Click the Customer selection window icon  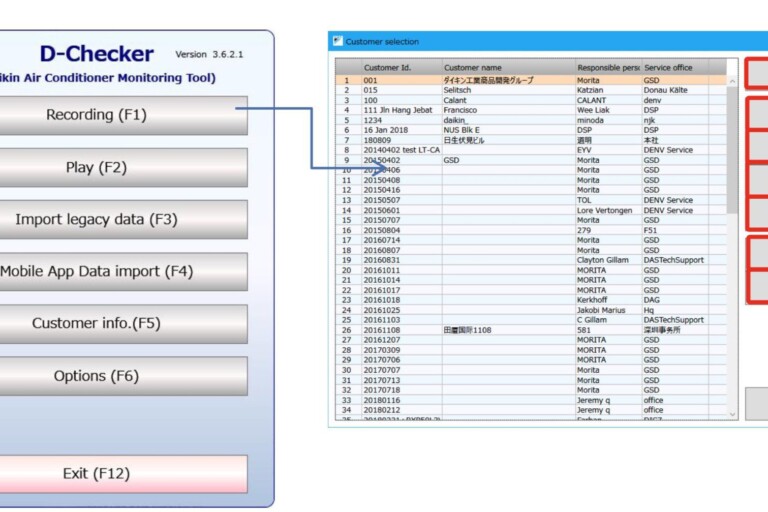click(x=337, y=41)
